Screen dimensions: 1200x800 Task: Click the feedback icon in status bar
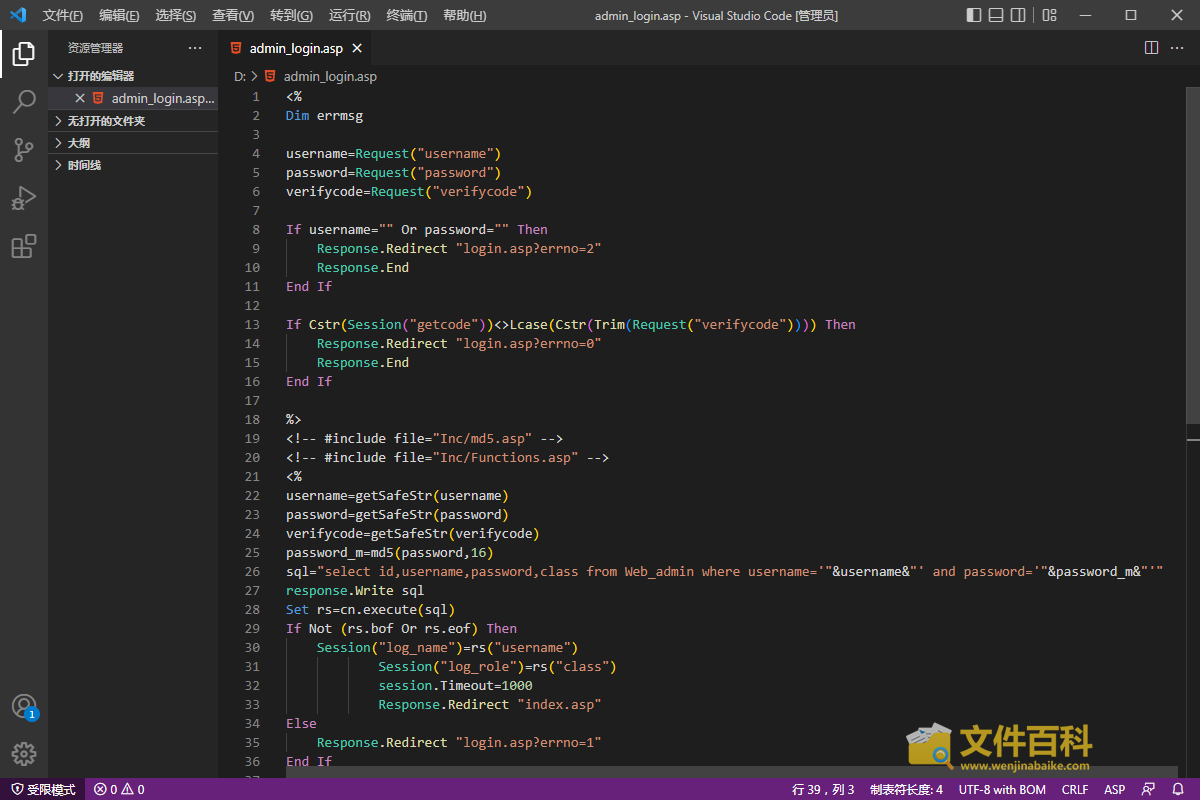[x=1148, y=789]
